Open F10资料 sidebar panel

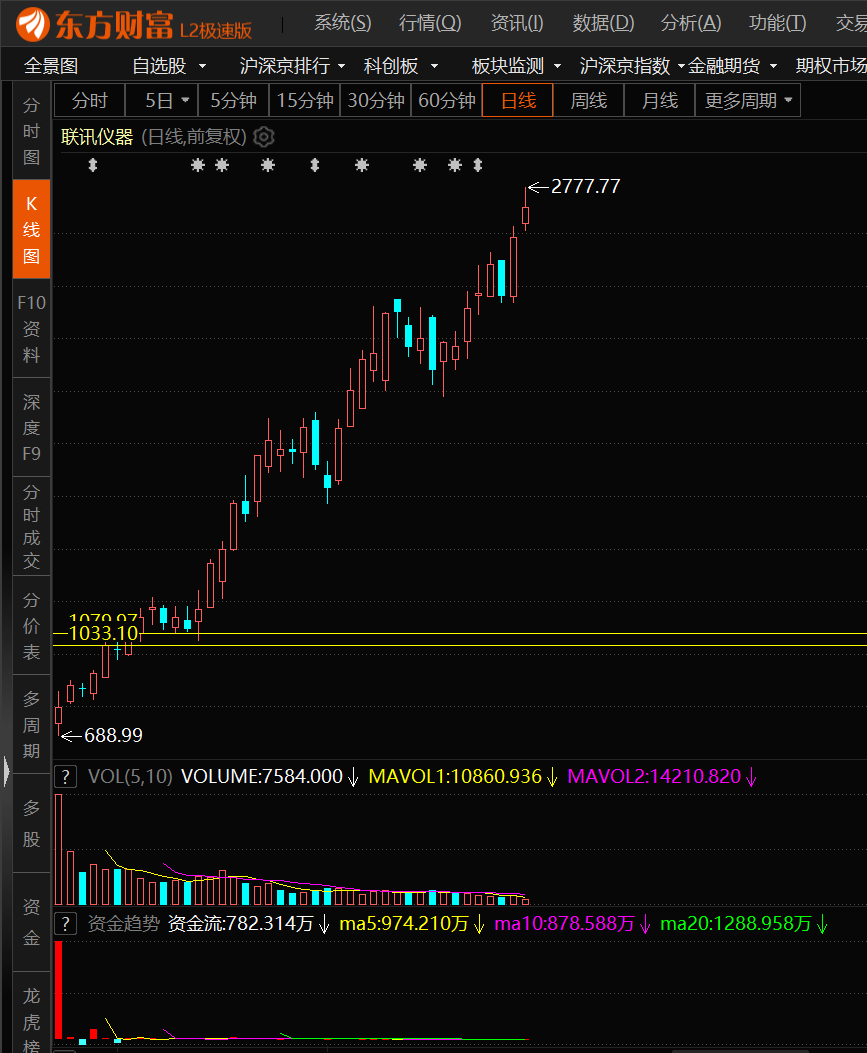[32, 328]
